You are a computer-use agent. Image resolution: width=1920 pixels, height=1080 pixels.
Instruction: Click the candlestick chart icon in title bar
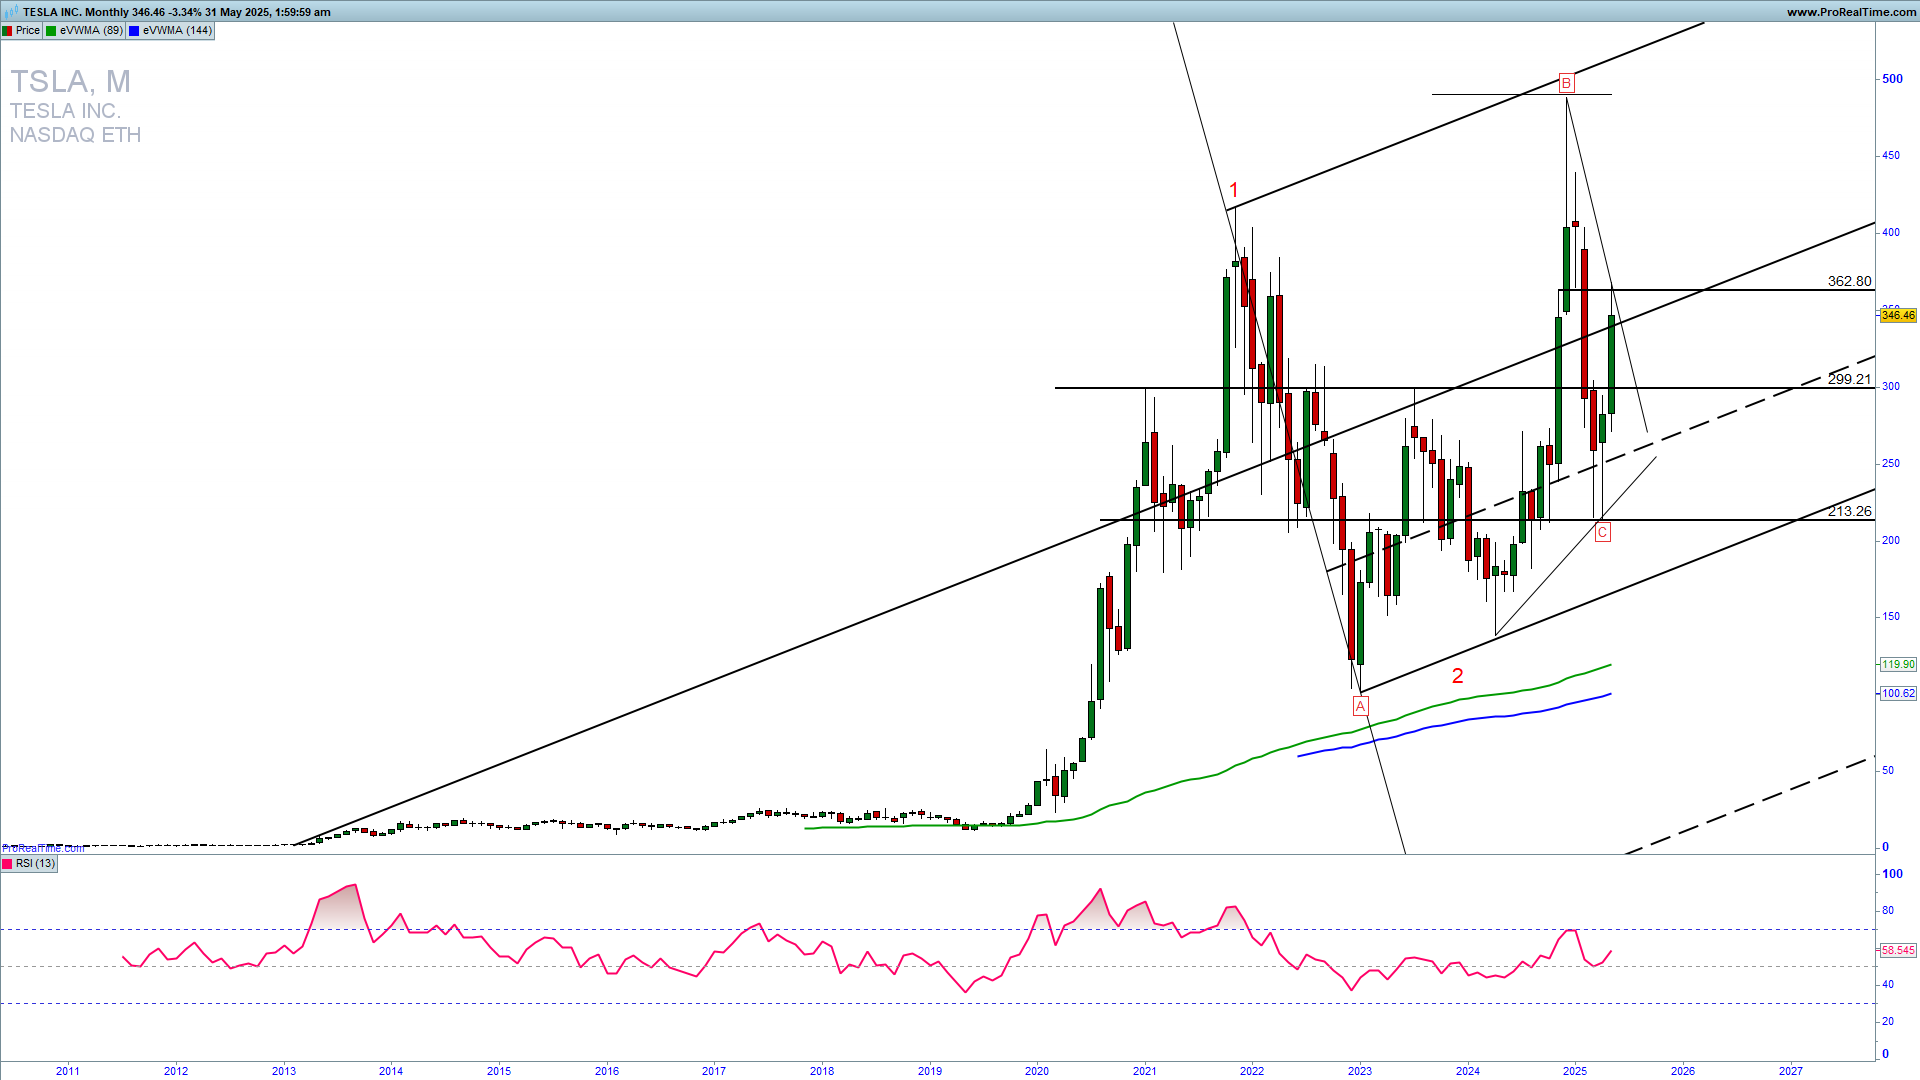[x=11, y=11]
